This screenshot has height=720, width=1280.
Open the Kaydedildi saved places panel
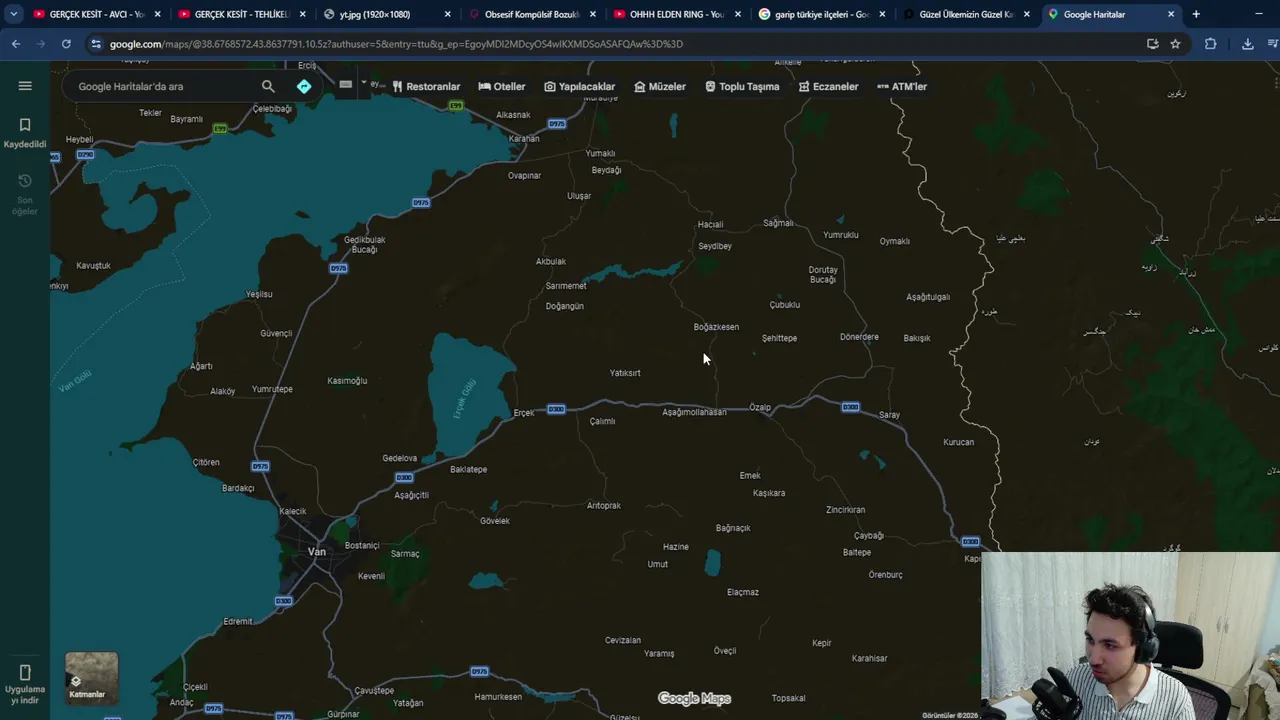tap(25, 132)
